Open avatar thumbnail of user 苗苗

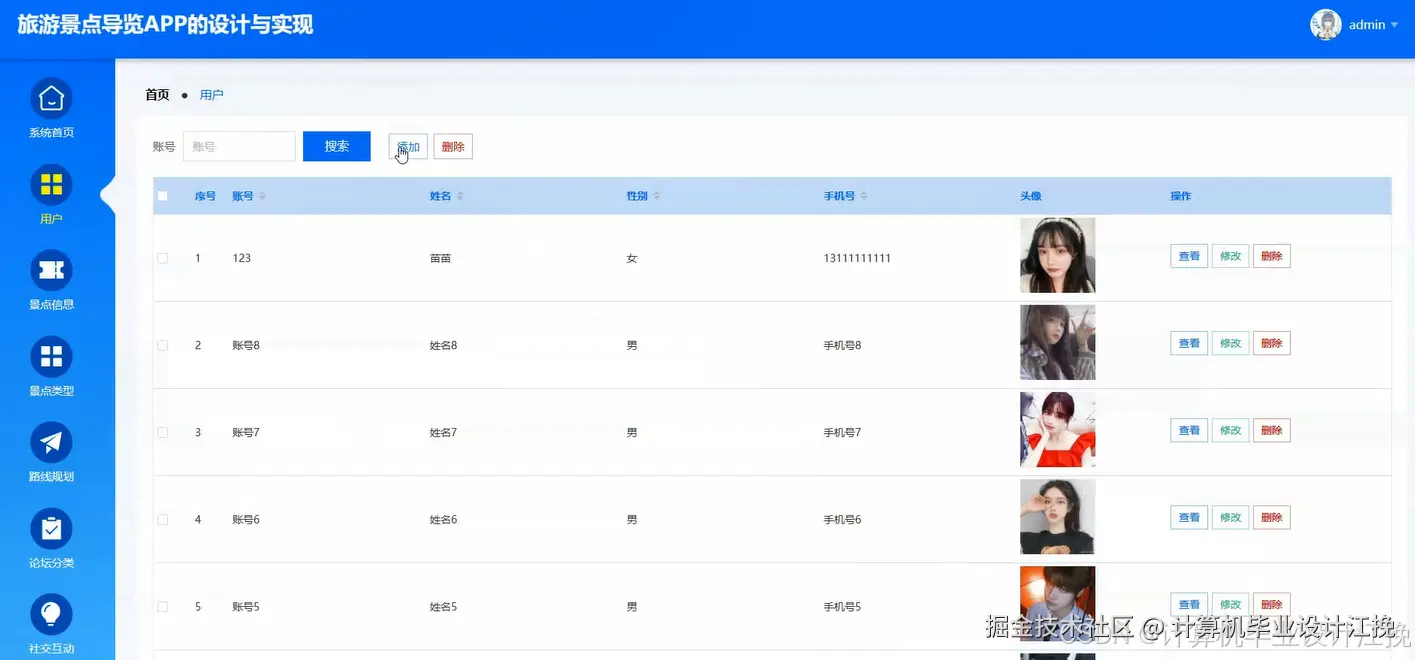point(1057,255)
